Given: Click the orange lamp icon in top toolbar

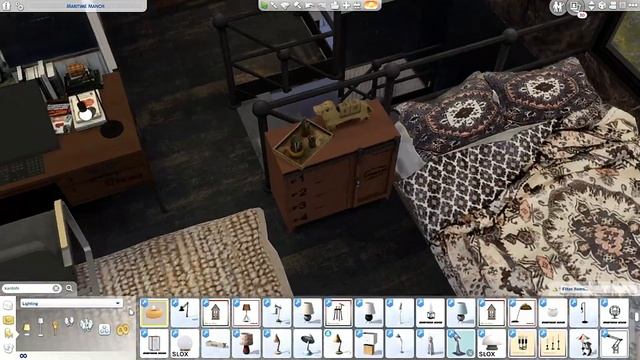Looking at the screenshot, I should 371,5.
